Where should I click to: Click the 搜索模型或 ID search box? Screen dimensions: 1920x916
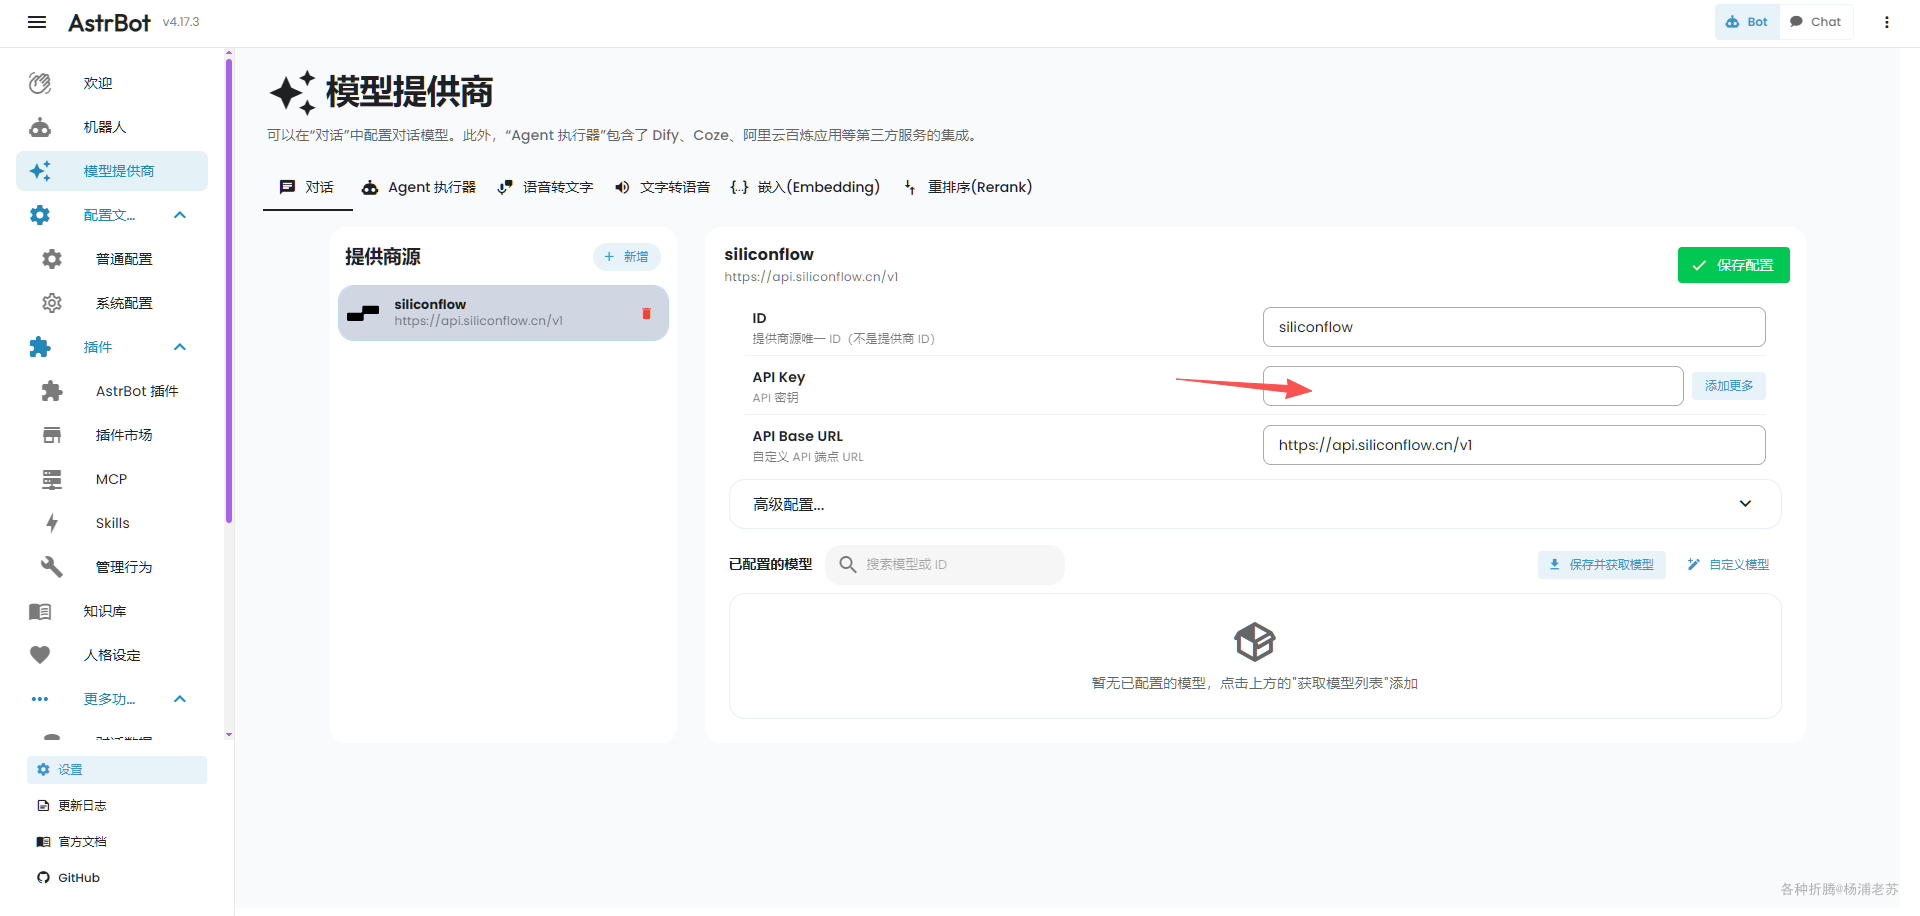[x=945, y=565]
